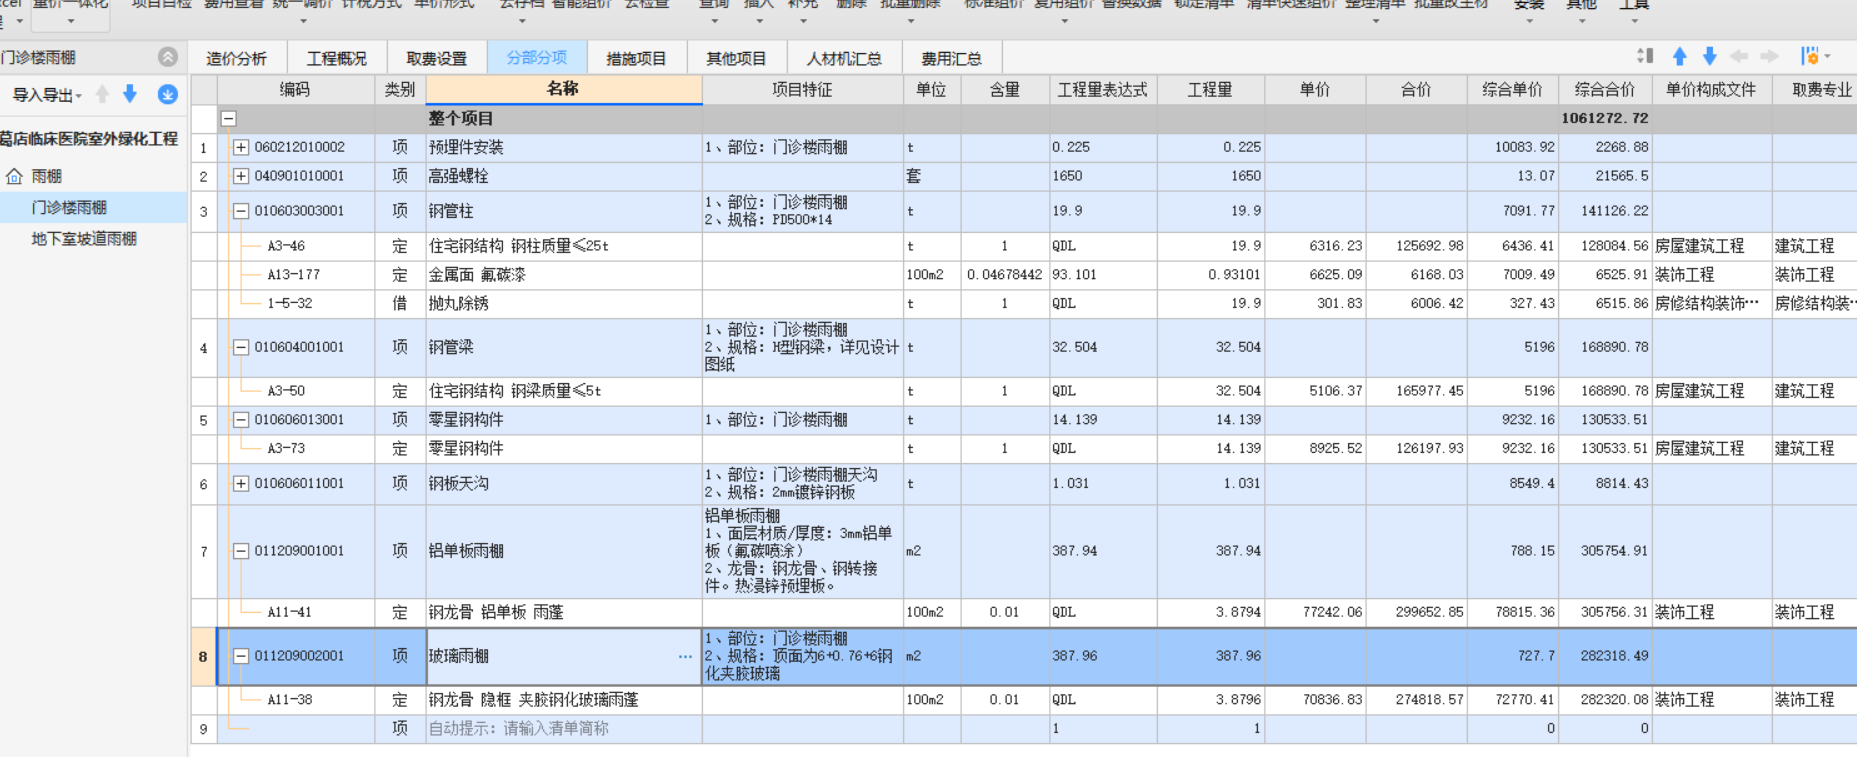Collapse row 010604001001 钢管梁
This screenshot has height=757, width=1857.
241,347
